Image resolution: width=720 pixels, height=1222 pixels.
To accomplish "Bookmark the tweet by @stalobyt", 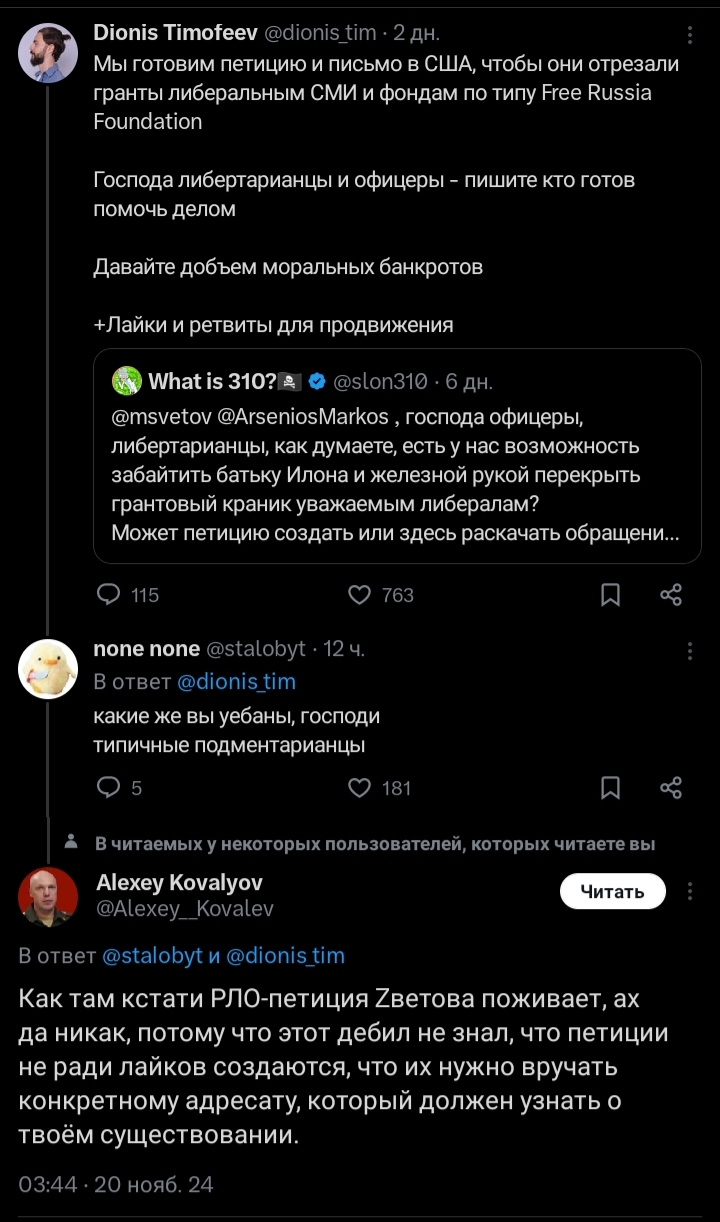I will pyautogui.click(x=610, y=788).
